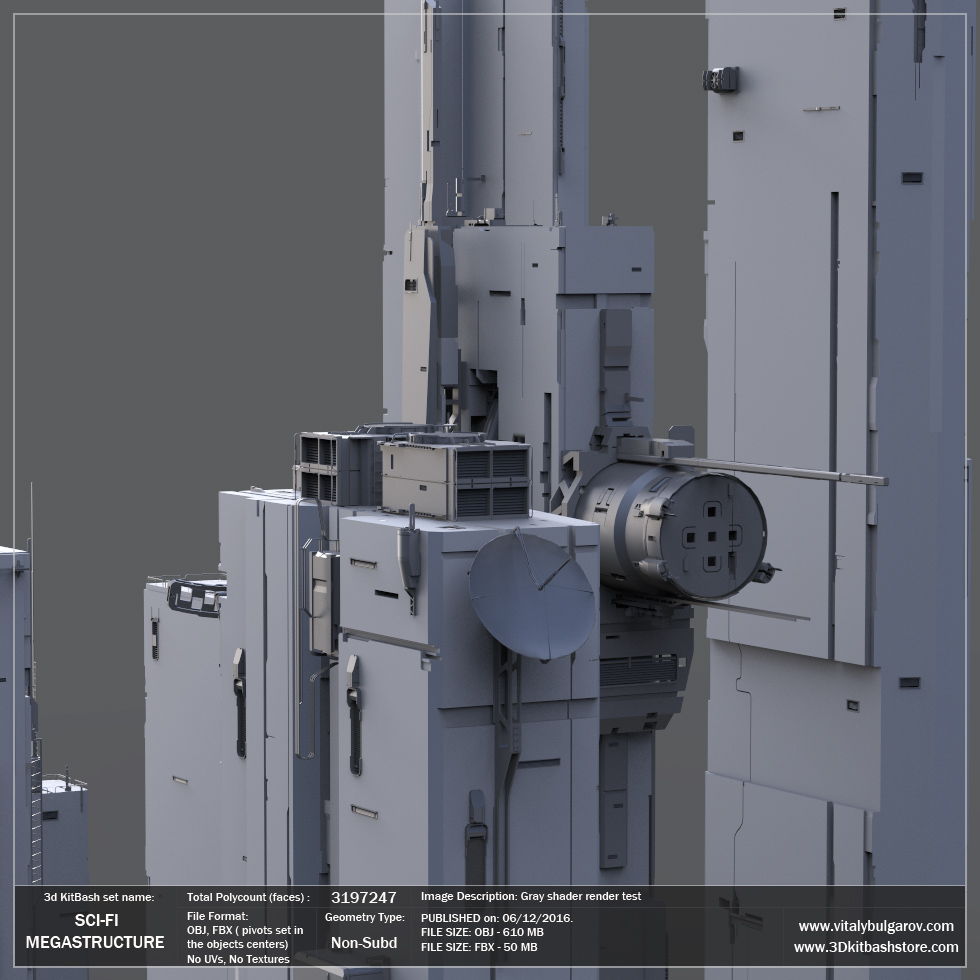
Task: Click the 'Geometry Type:' label
Action: pyautogui.click(x=364, y=918)
